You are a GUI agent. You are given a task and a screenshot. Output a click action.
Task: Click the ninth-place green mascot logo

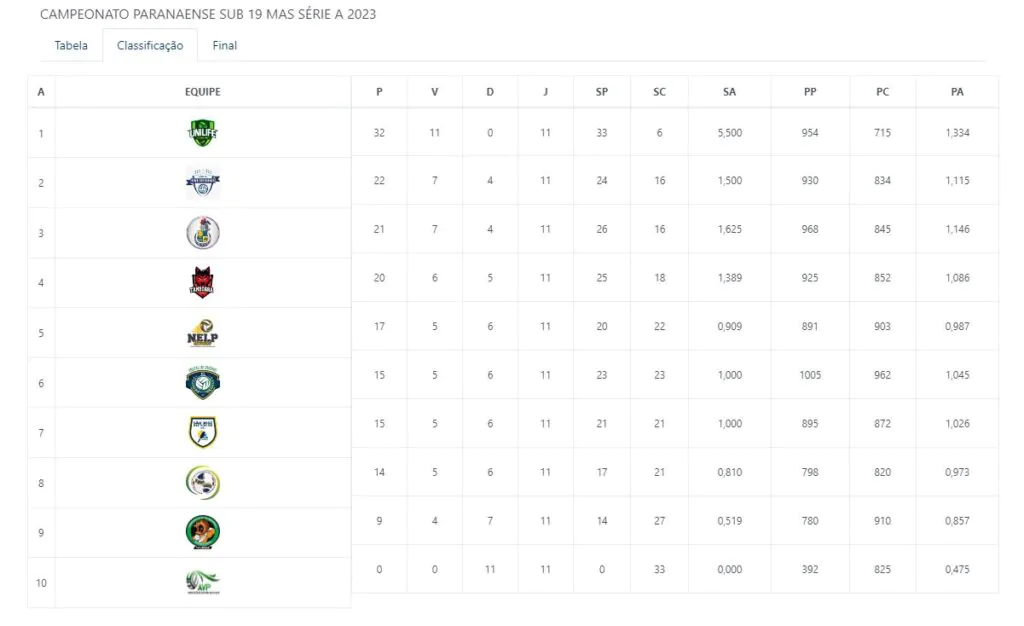[x=203, y=532]
